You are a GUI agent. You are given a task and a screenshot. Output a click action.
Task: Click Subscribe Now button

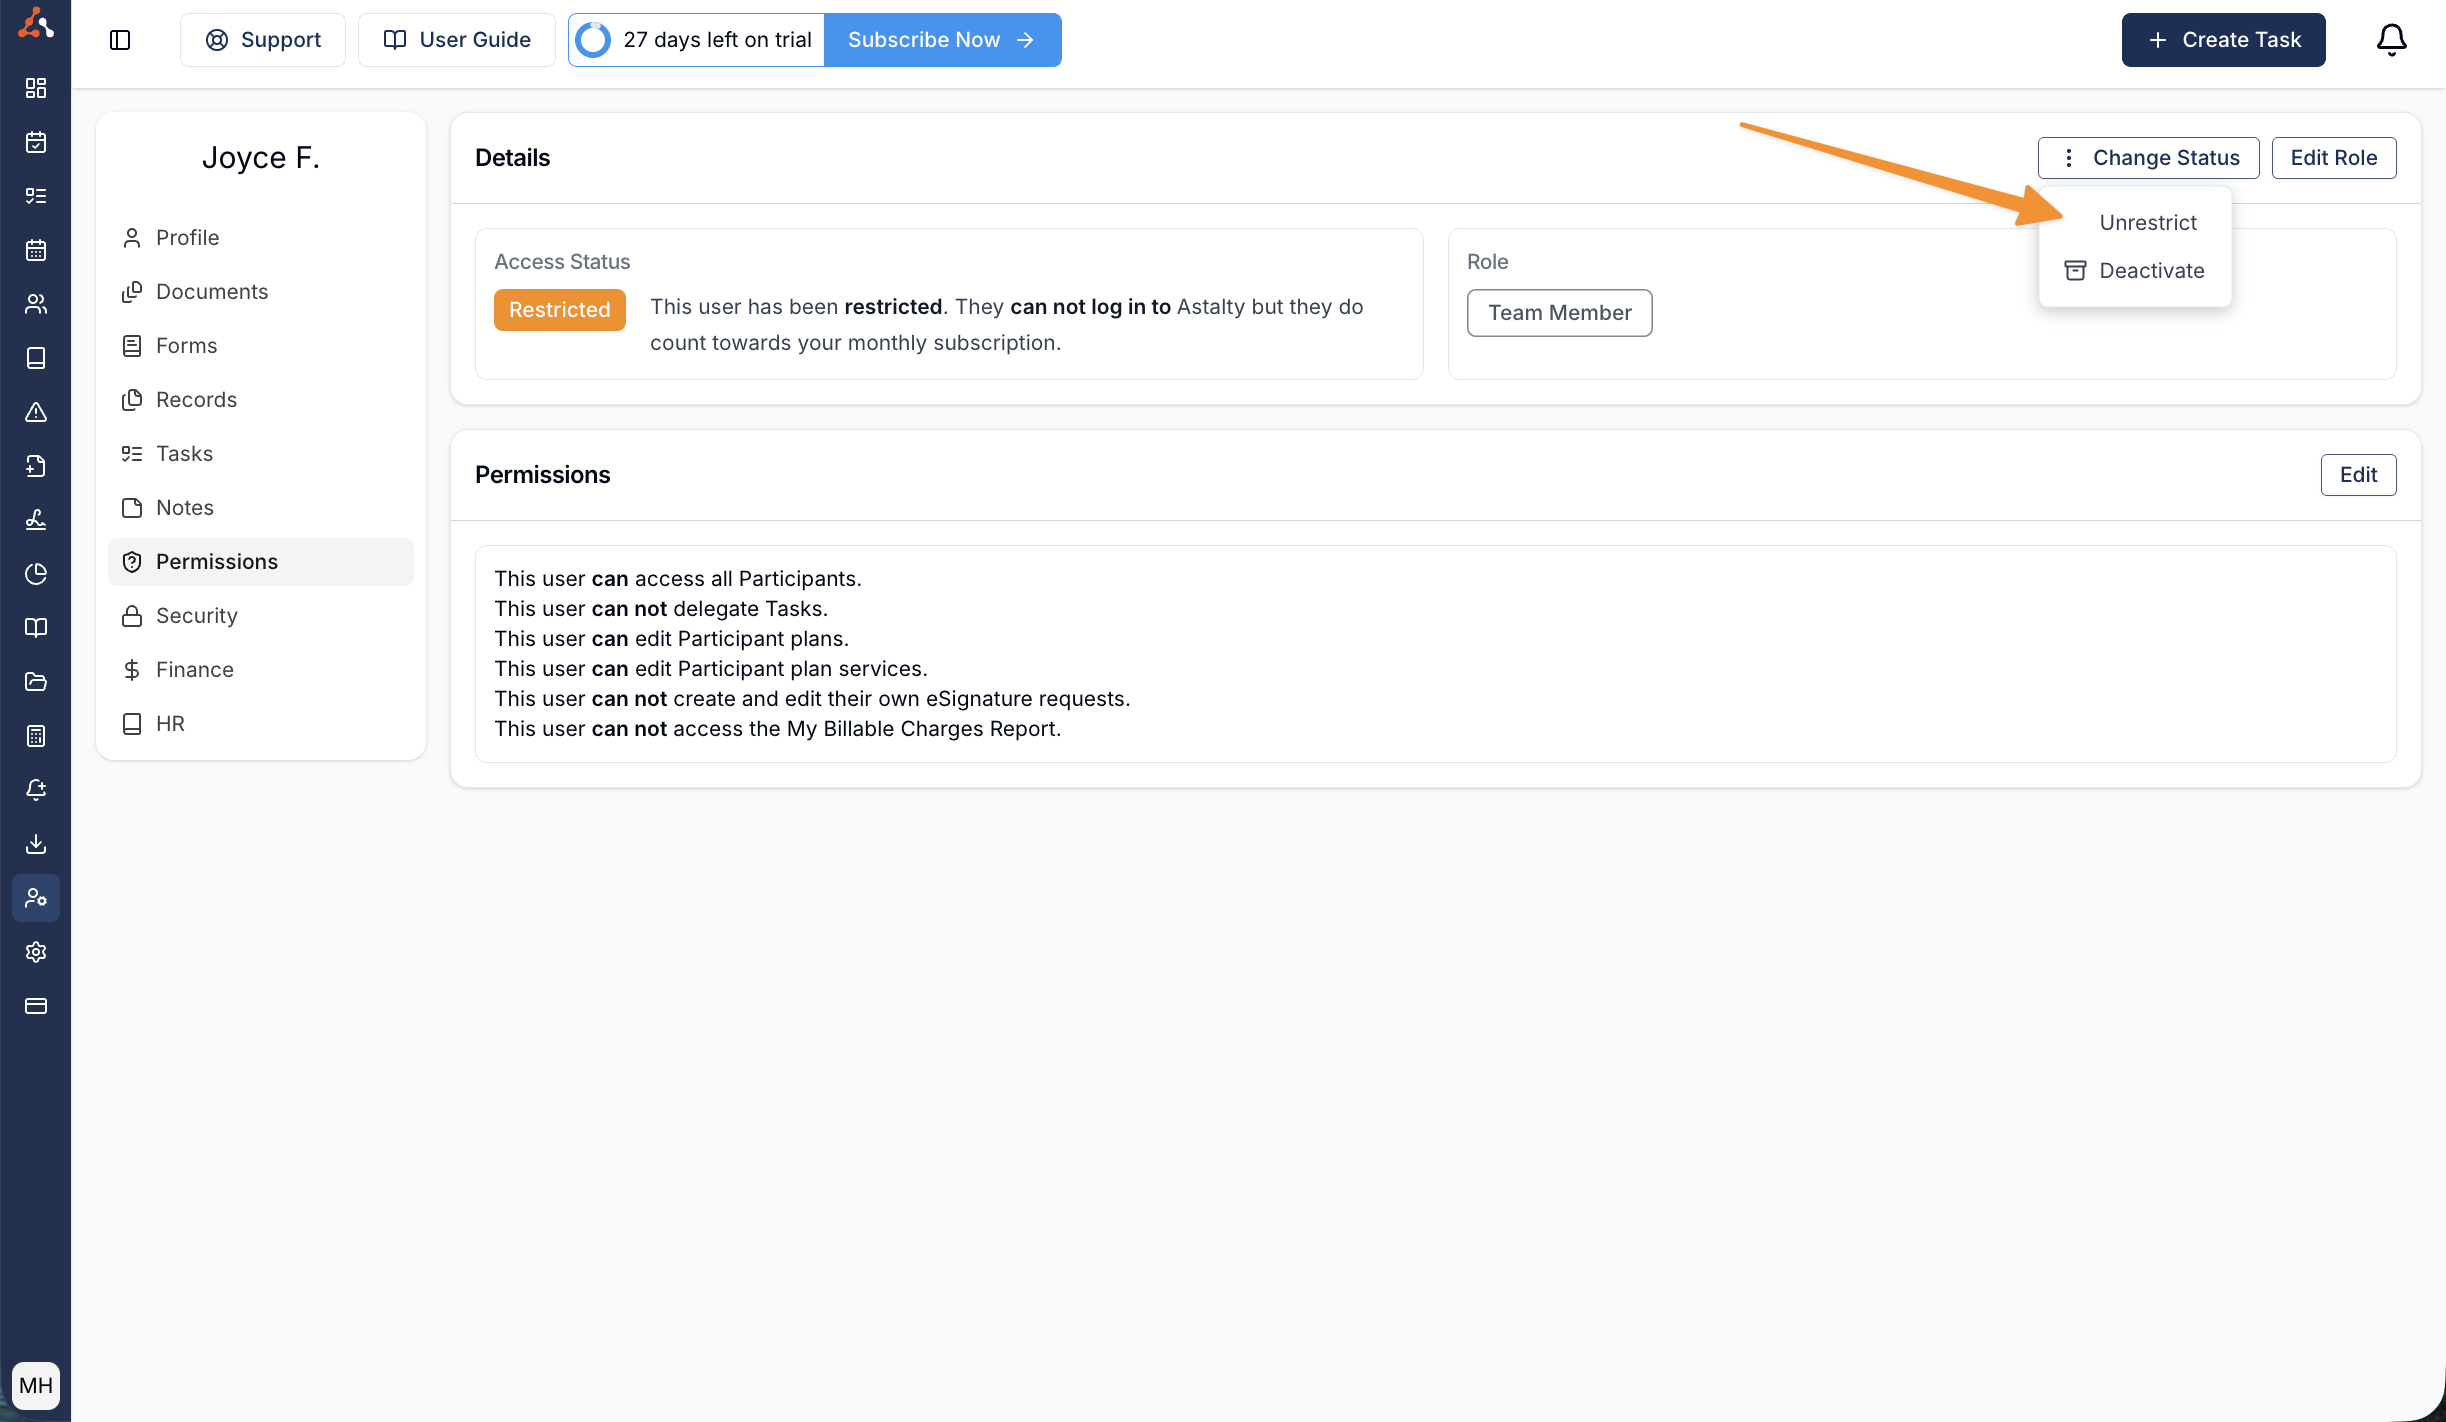(x=941, y=40)
